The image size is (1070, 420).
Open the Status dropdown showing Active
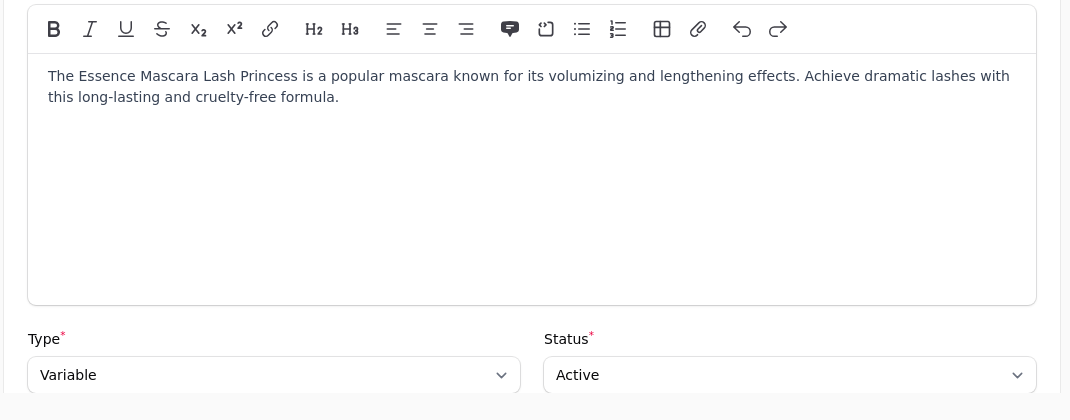(x=790, y=375)
